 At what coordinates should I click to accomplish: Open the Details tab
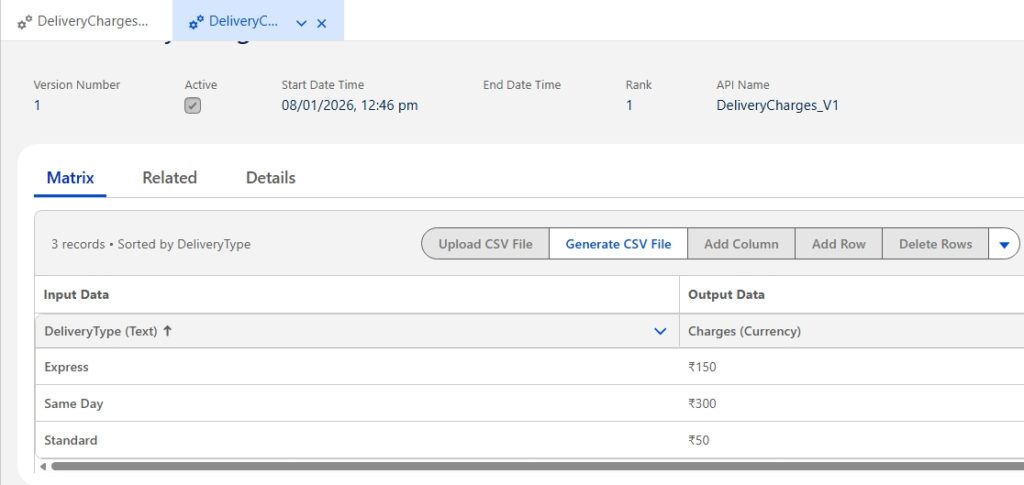tap(270, 177)
